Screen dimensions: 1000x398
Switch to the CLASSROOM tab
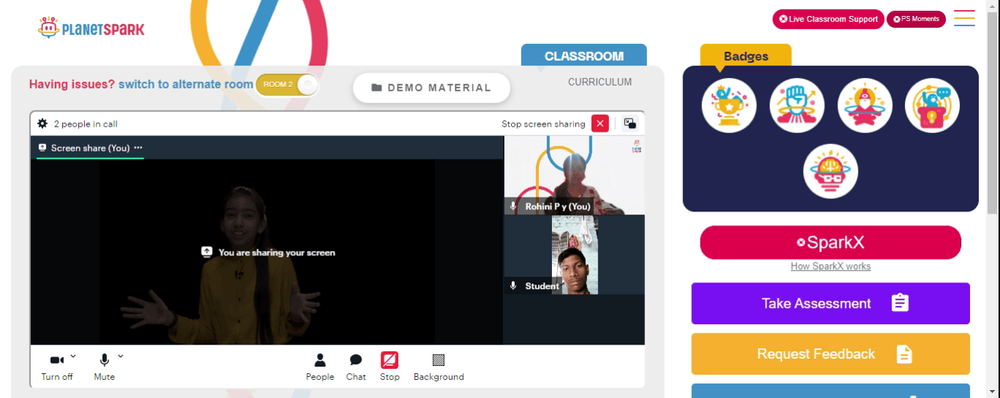point(584,55)
